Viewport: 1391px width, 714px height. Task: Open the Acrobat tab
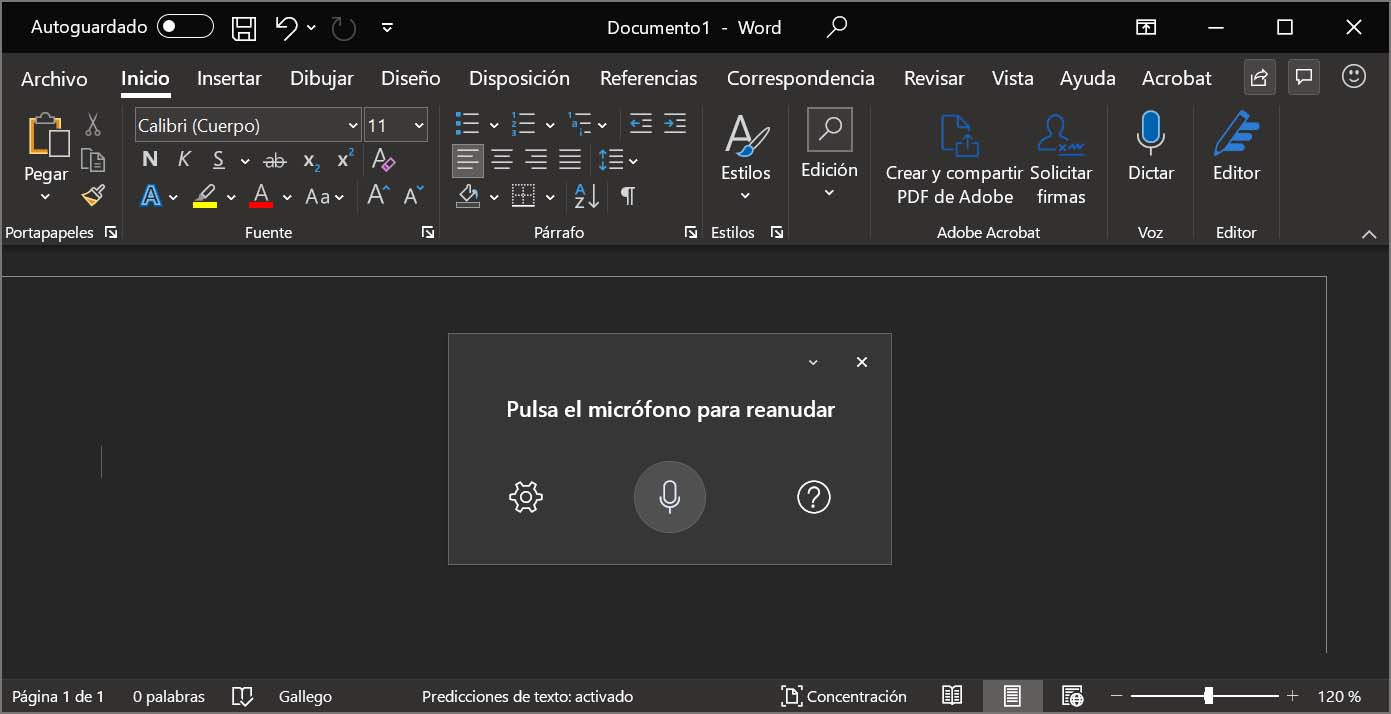[x=1176, y=78]
